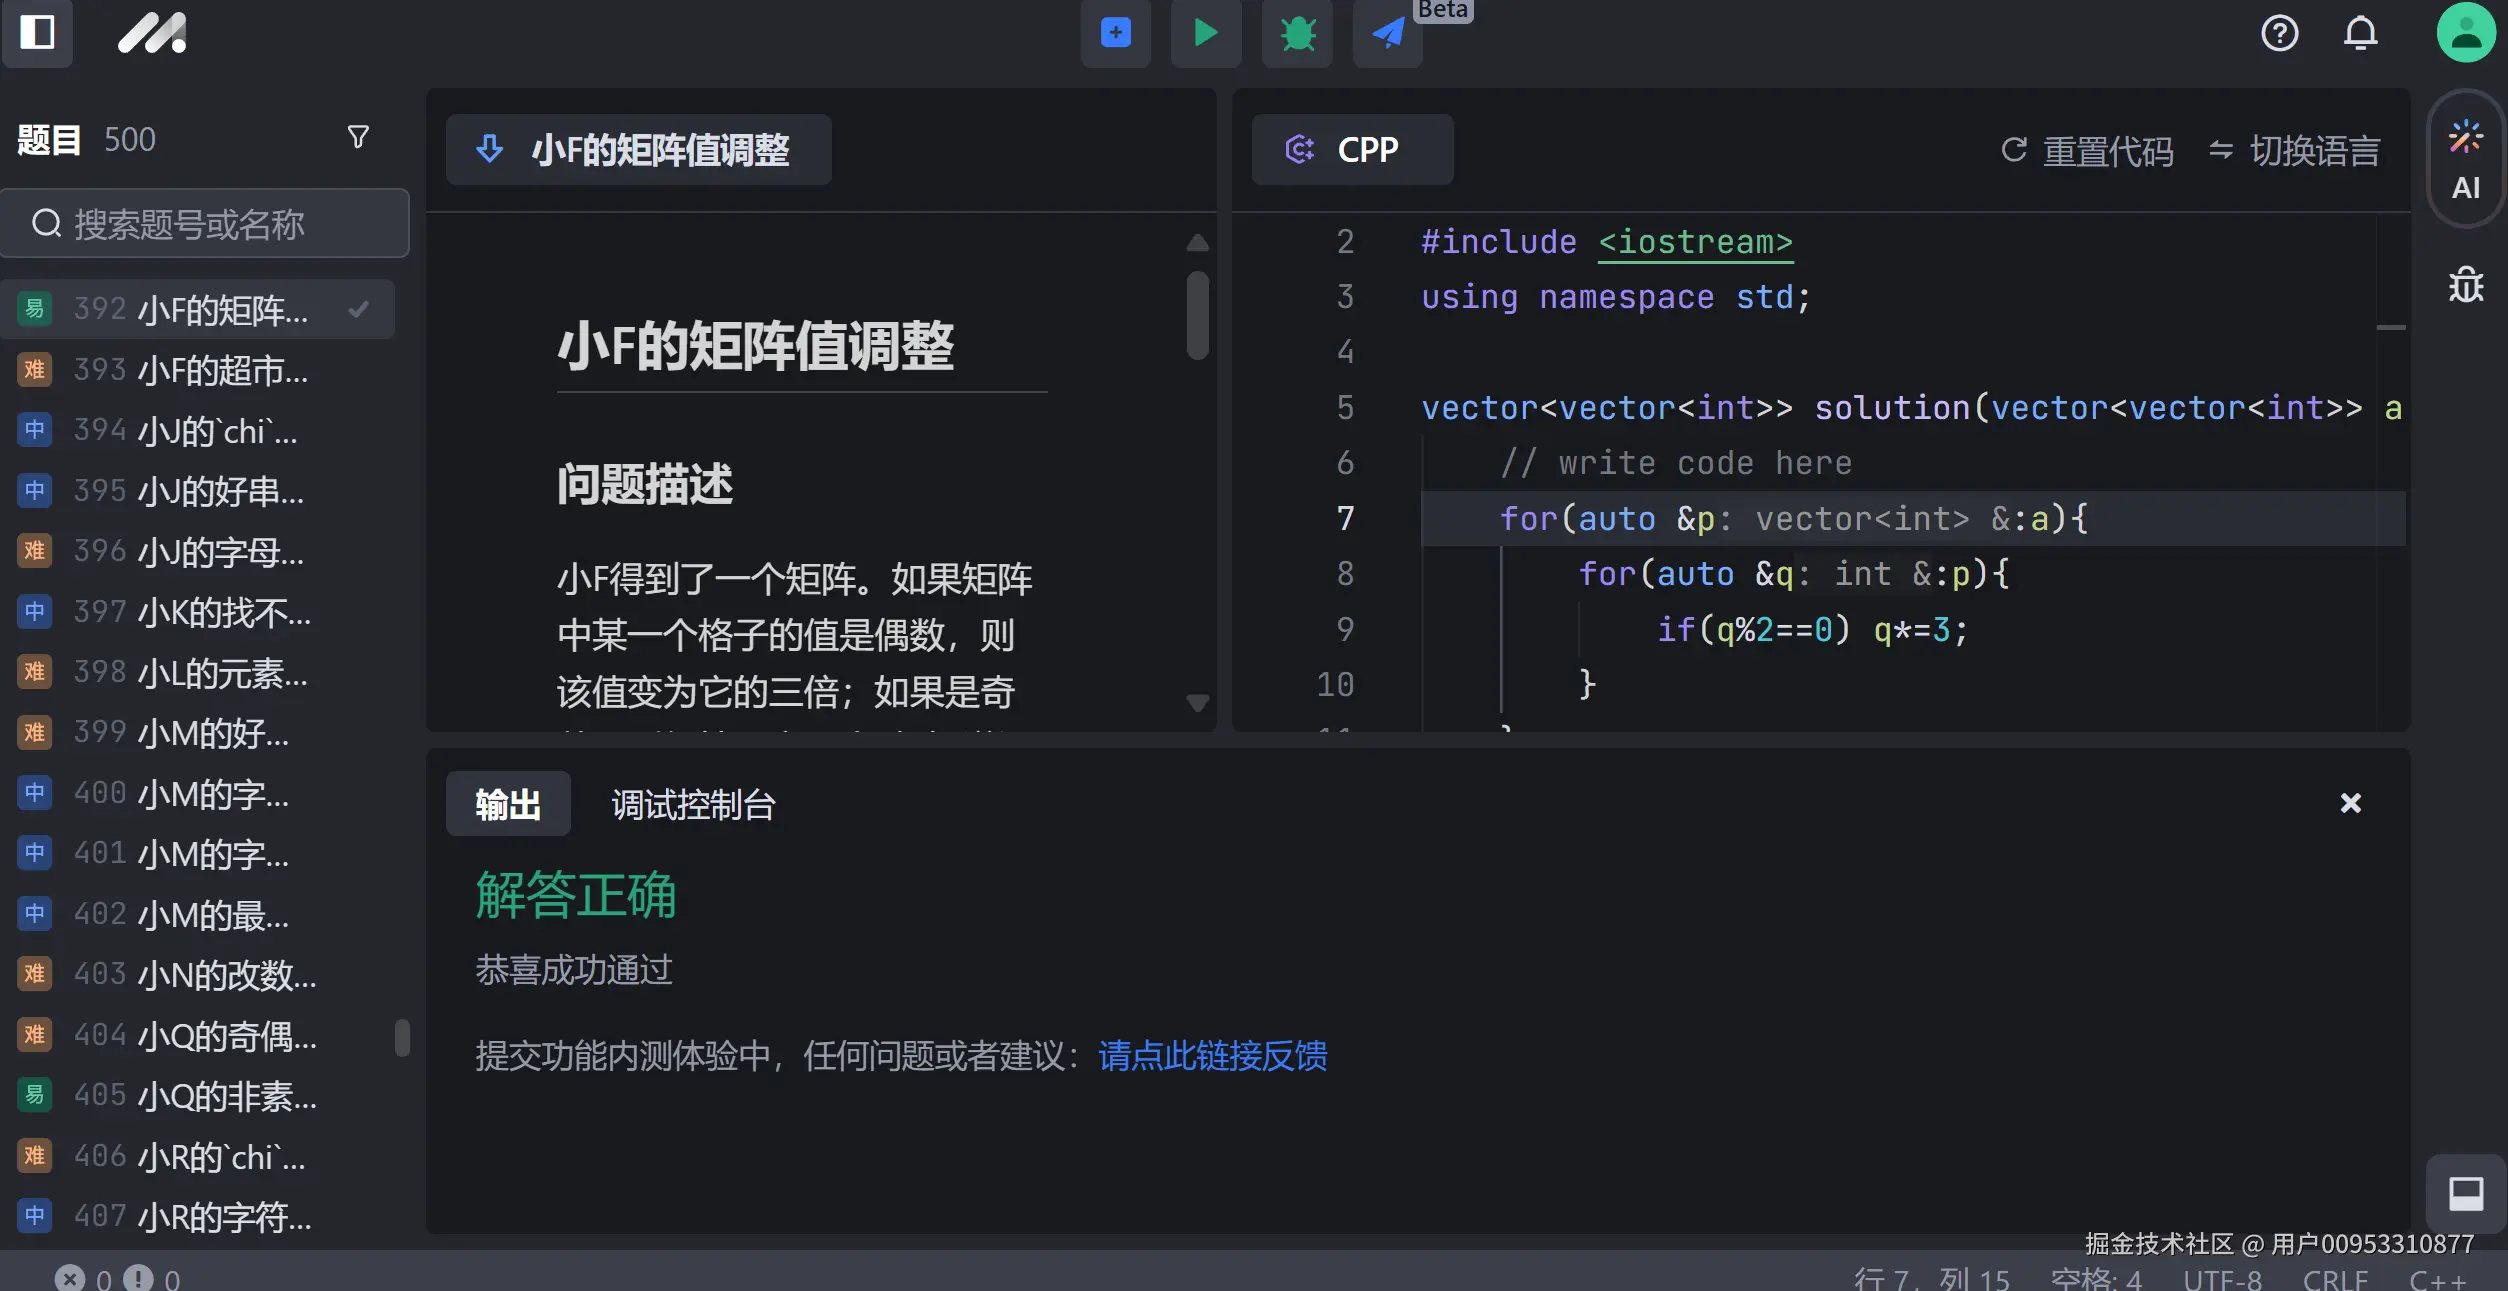Toggle the bottom panel layout icon
The height and width of the screenshot is (1291, 2508).
[x=2465, y=1193]
